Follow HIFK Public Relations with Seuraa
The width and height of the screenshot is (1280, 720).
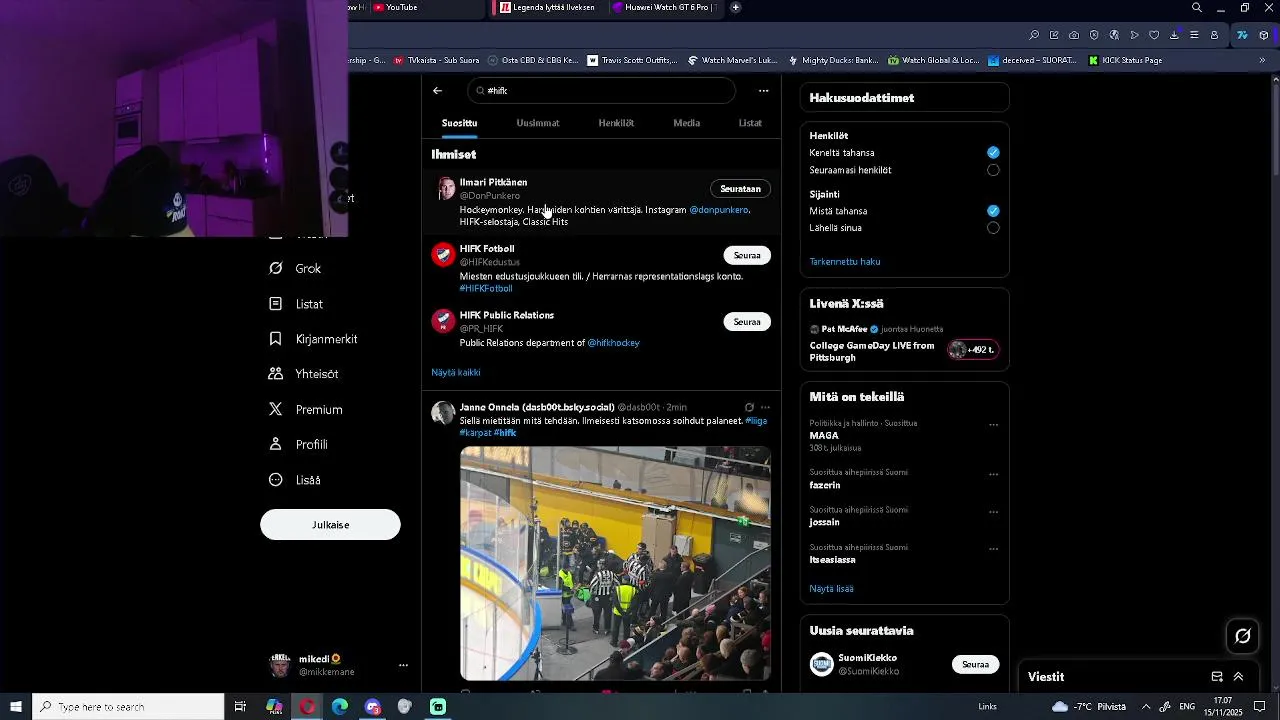click(747, 322)
